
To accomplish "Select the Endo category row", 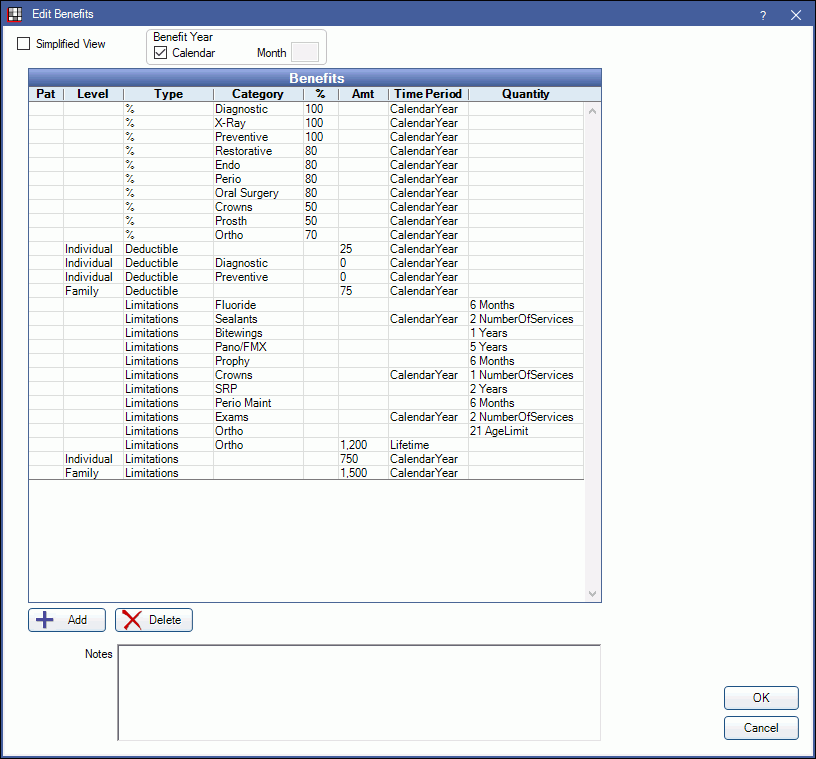I will pyautogui.click(x=306, y=165).
